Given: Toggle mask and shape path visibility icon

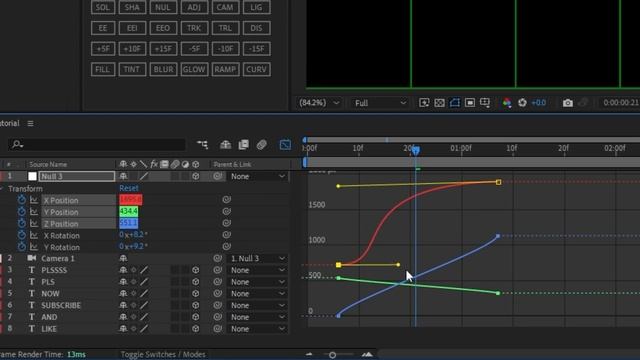Looking at the screenshot, I should (x=455, y=103).
